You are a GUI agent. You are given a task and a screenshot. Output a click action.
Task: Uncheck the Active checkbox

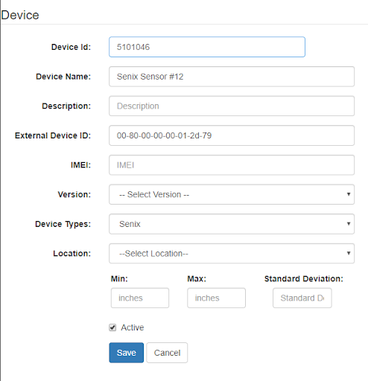pyautogui.click(x=113, y=328)
